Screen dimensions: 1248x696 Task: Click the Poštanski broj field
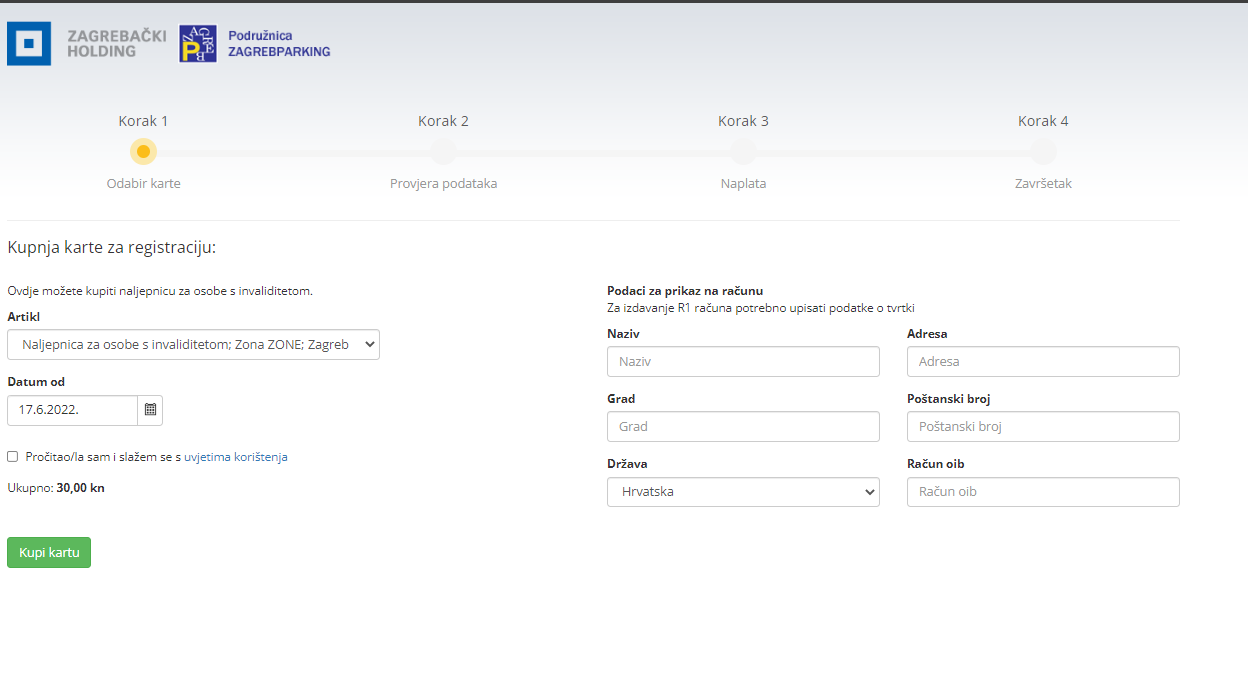(1043, 427)
